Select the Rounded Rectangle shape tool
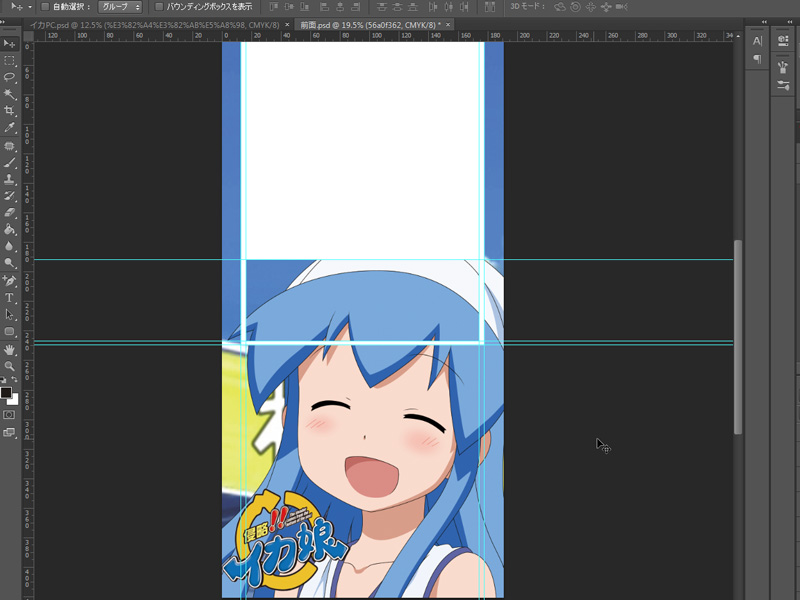800x600 pixels. (x=9, y=332)
